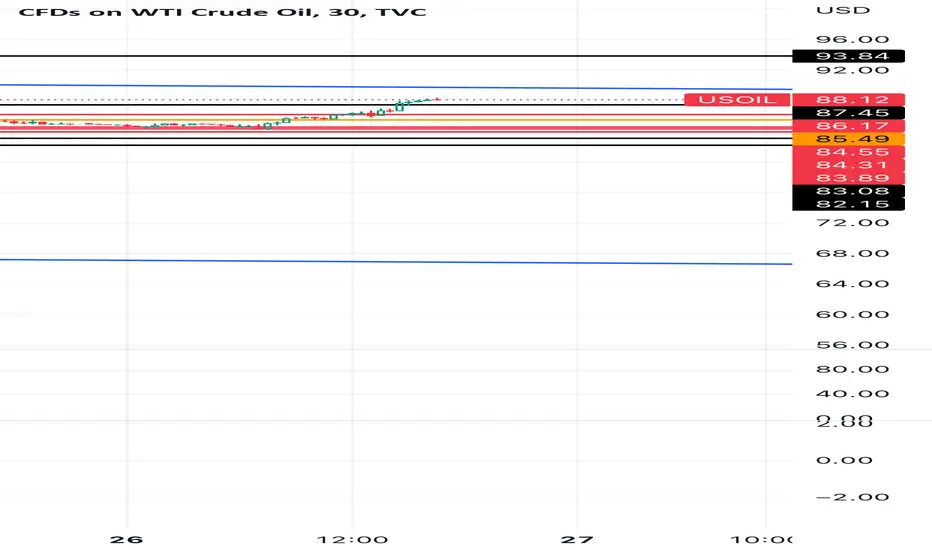Click the 96.00 price axis tick
The width and height of the screenshot is (932, 550).
pyautogui.click(x=852, y=40)
